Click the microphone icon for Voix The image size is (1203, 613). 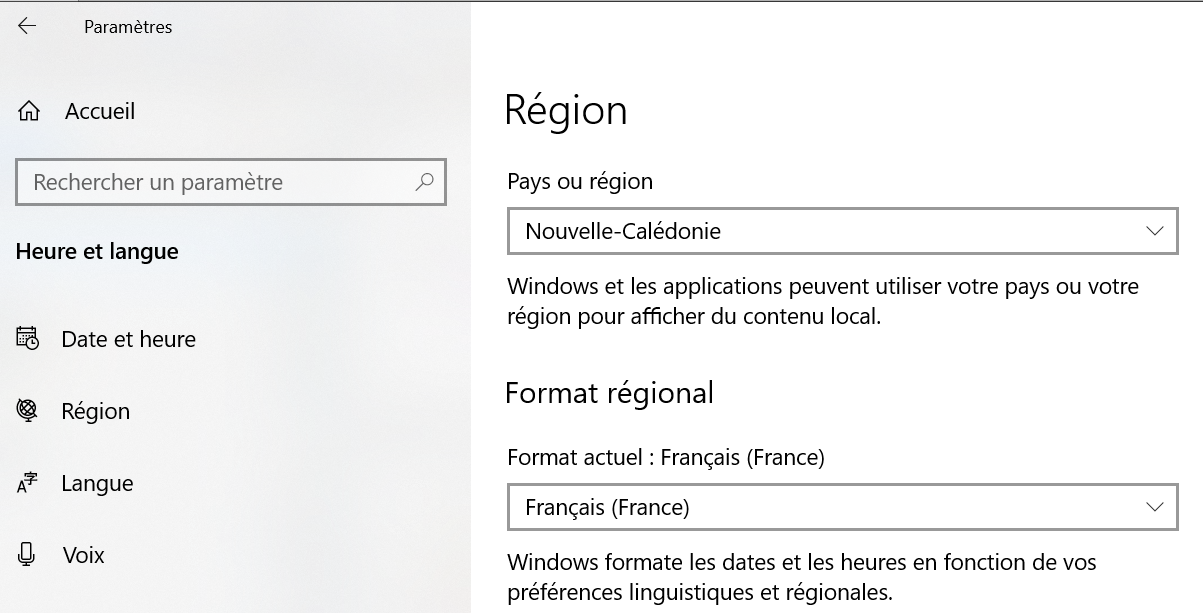(28, 555)
